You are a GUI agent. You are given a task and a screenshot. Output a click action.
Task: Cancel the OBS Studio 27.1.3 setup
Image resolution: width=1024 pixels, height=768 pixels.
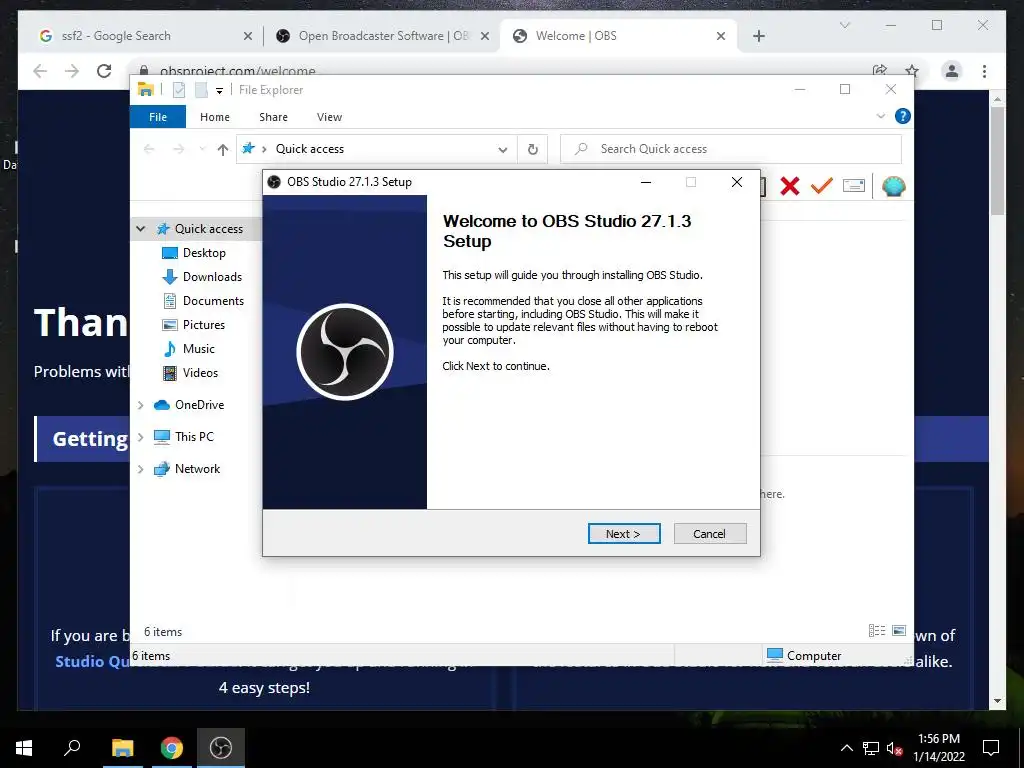pos(709,534)
